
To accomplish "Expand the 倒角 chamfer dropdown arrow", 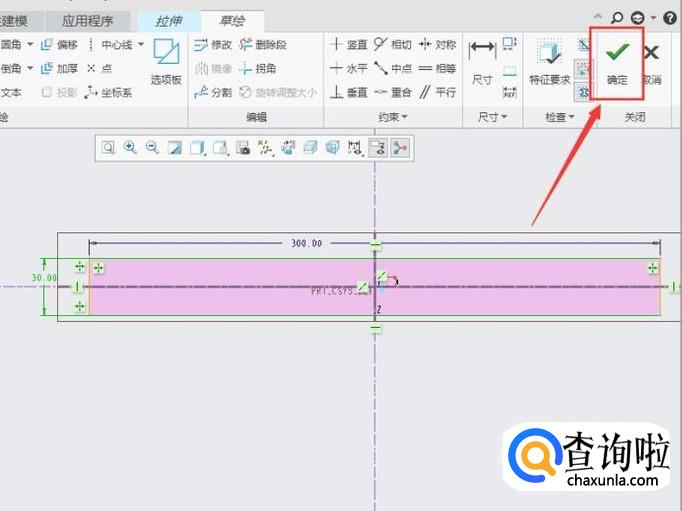I will [x=30, y=68].
